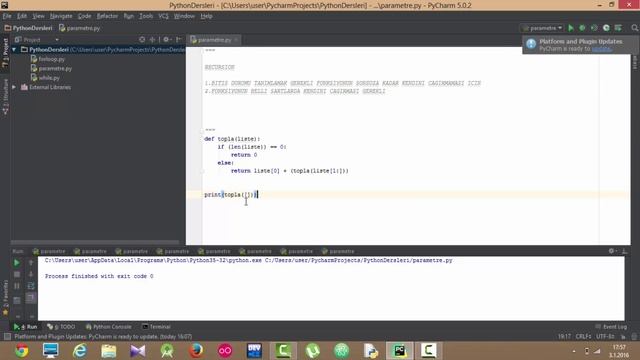Toggle tool window quick-access icon in status bar
Viewport: 640px width, 360px height.
coord(7,337)
